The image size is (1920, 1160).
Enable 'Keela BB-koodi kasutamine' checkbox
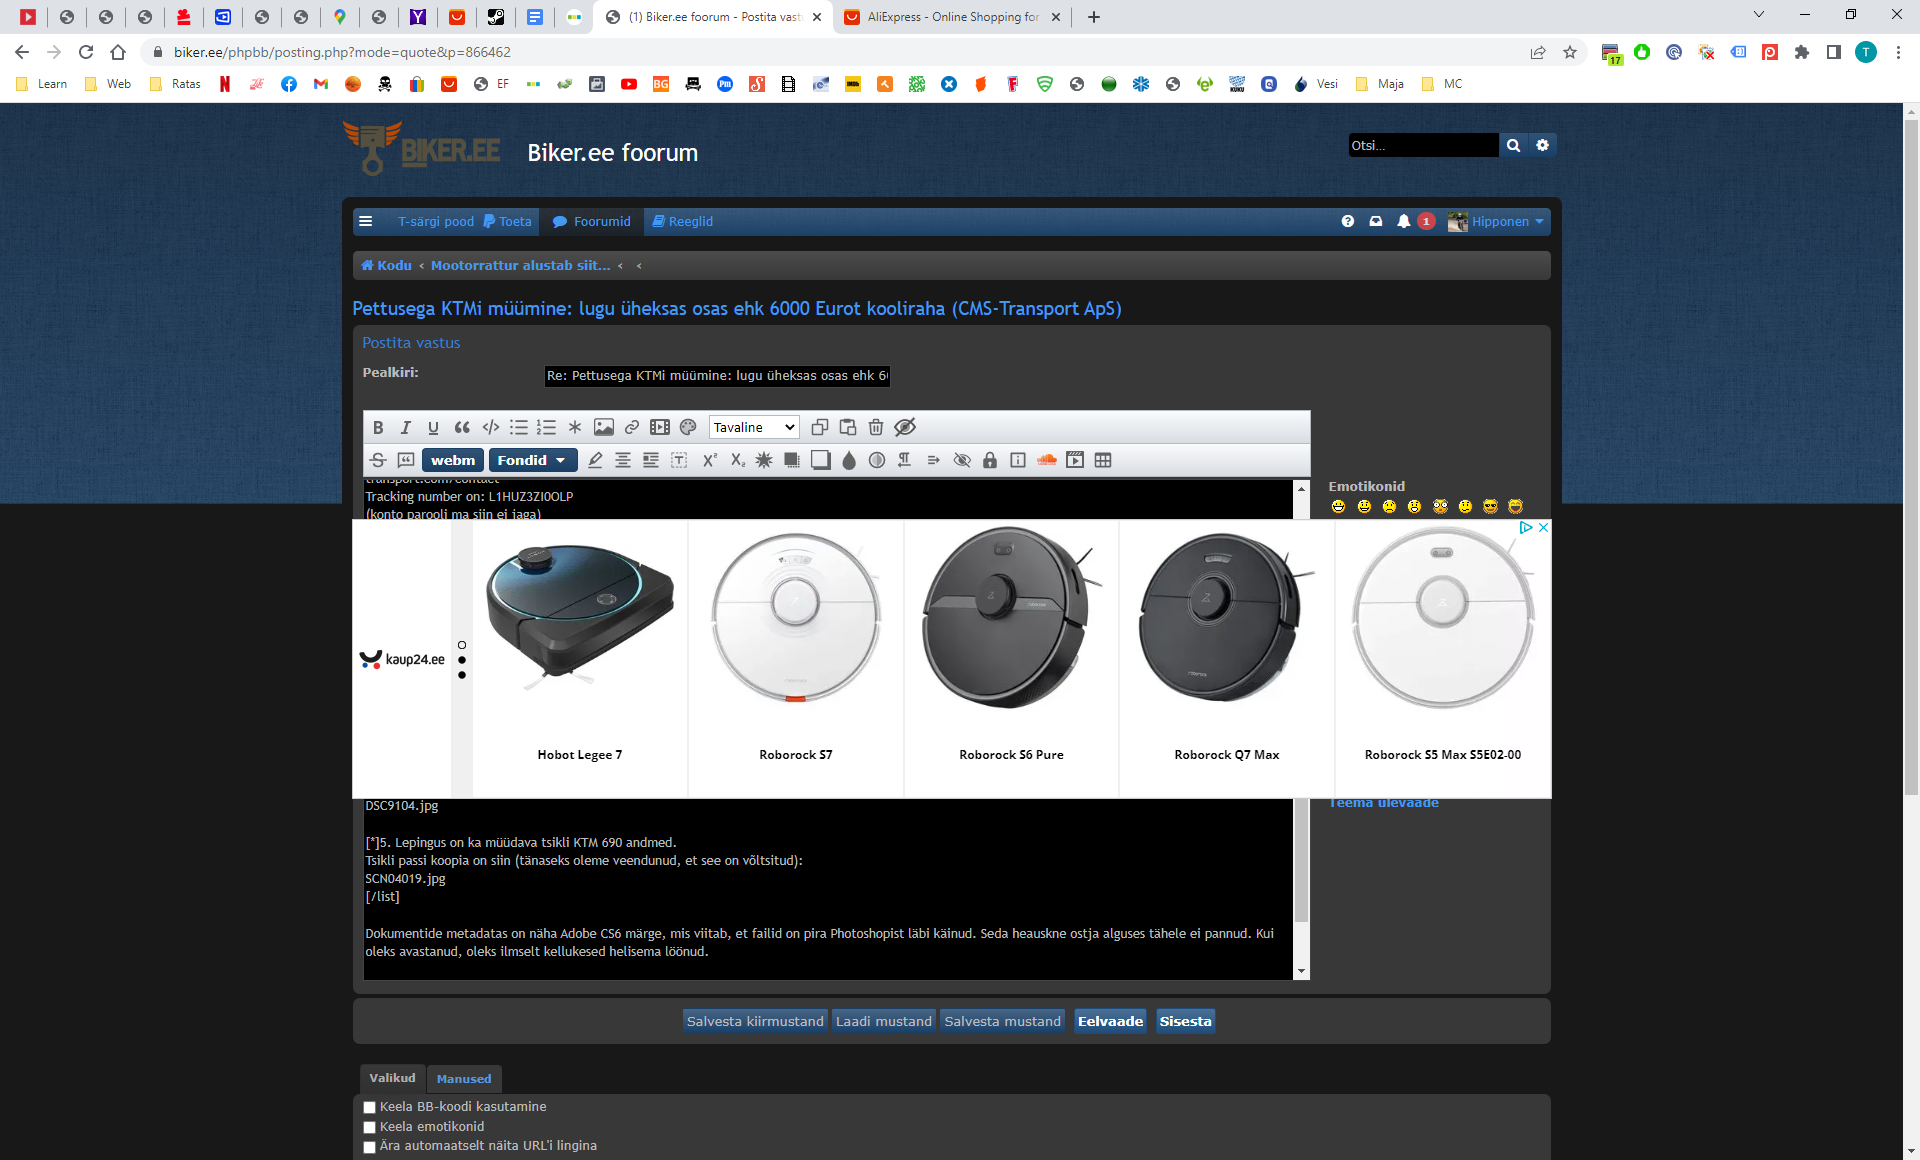point(370,1108)
